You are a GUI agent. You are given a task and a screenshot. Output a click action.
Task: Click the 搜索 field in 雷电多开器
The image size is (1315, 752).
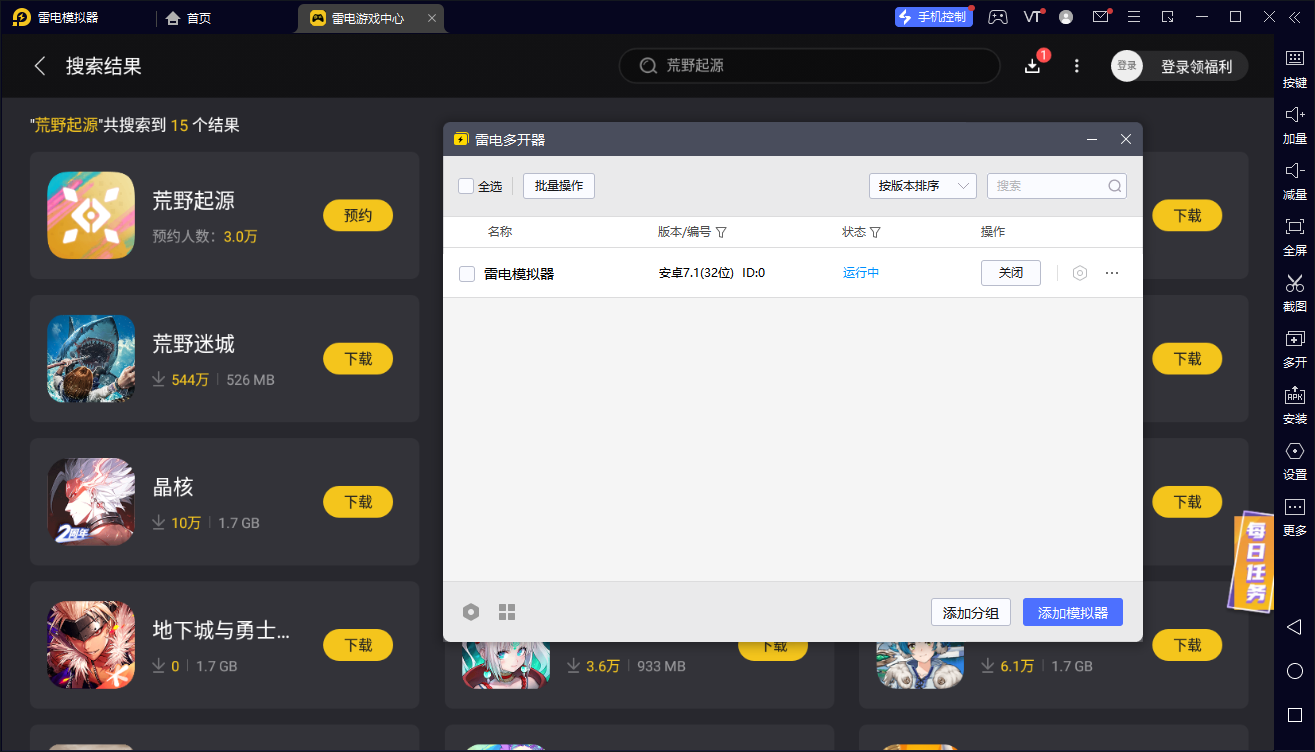pyautogui.click(x=1057, y=186)
